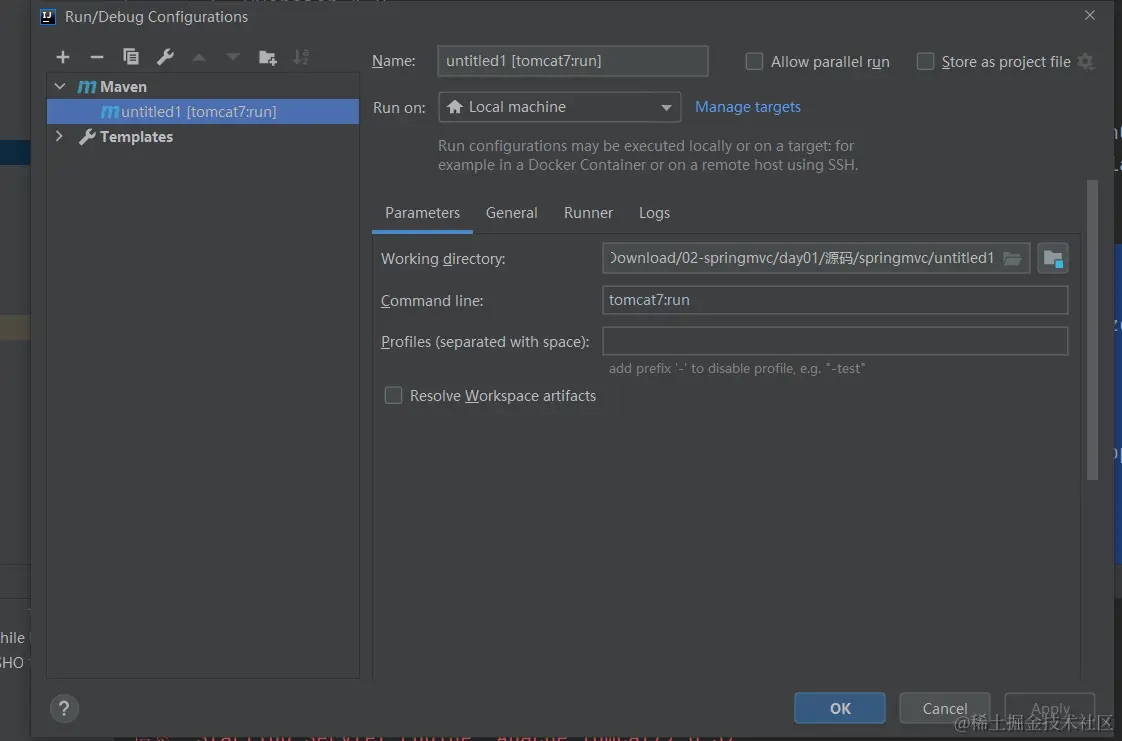The height and width of the screenshot is (741, 1122).
Task: Close the Run/Debug Configurations dialog
Action: pyautogui.click(x=1089, y=15)
